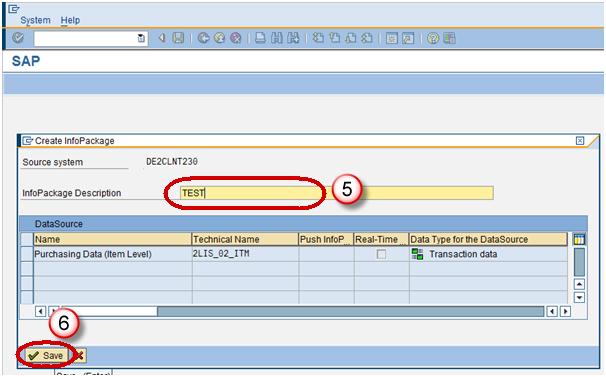Open the System menu
This screenshot has width=606, height=377.
click(35, 20)
